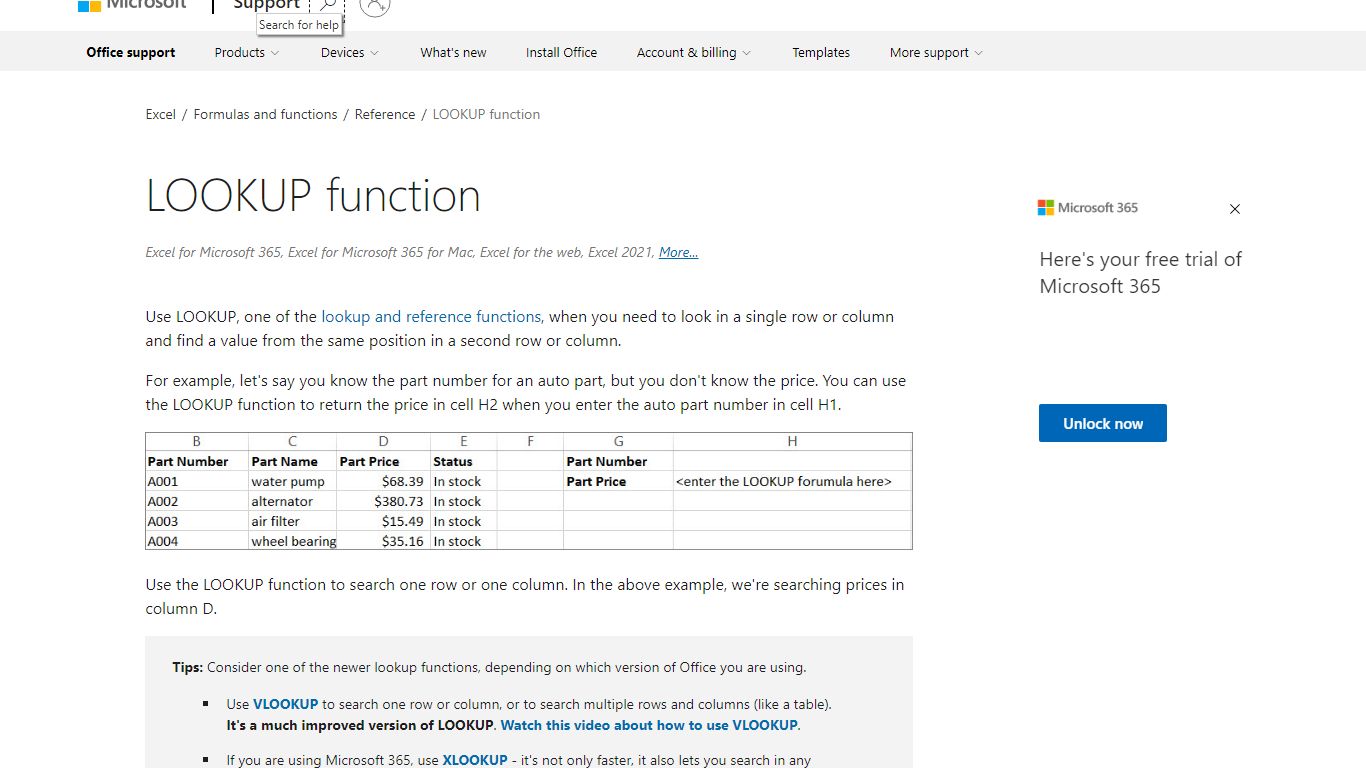Click the example spreadsheet image
The image size is (1366, 768).
(529, 491)
